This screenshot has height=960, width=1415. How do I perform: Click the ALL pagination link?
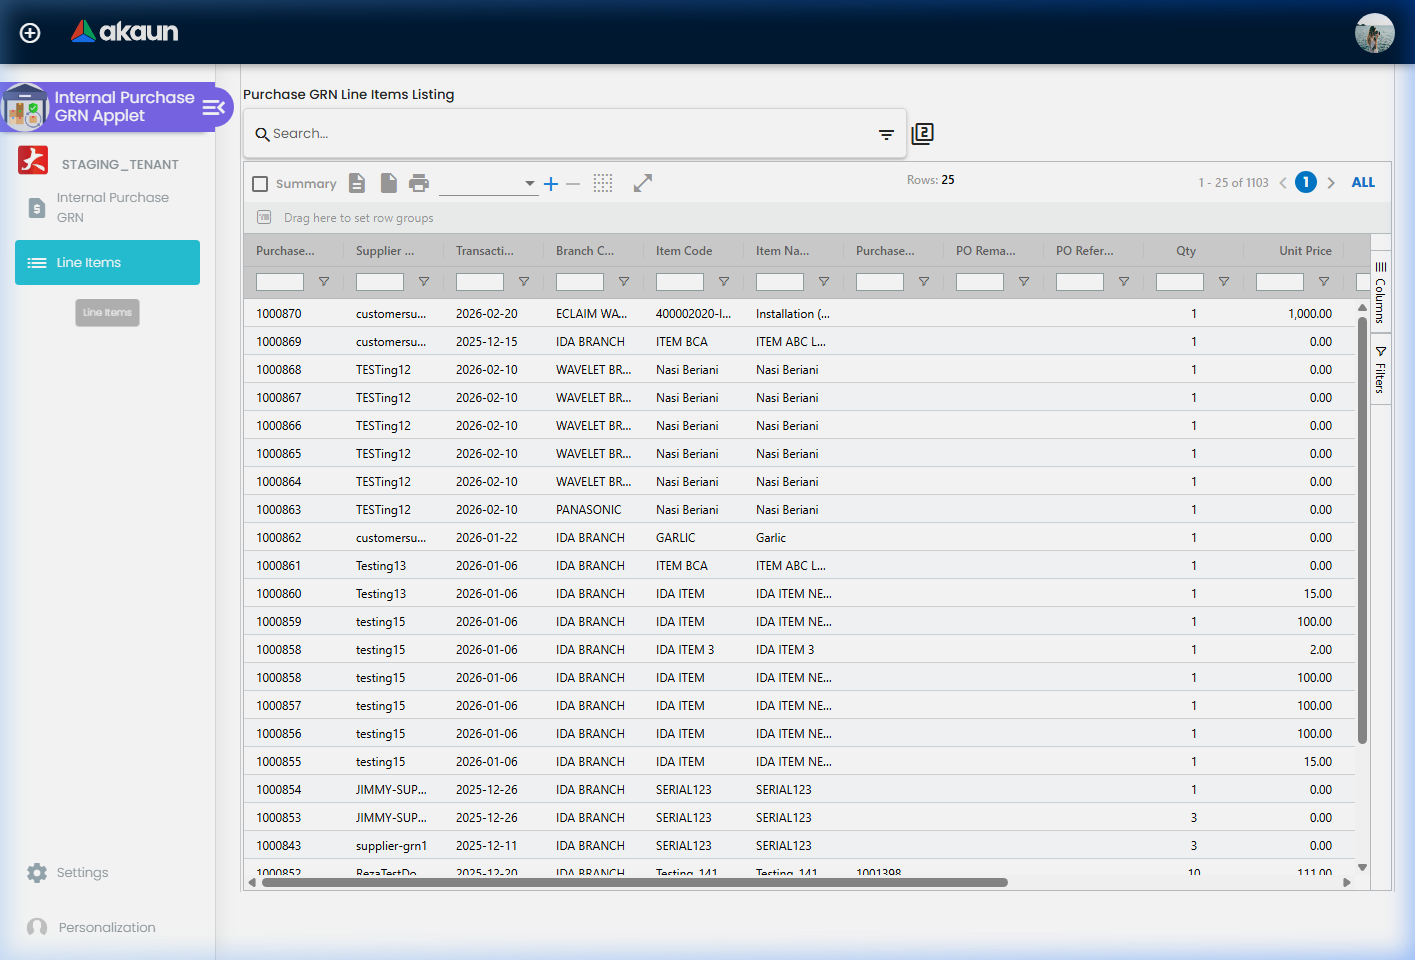click(1363, 182)
